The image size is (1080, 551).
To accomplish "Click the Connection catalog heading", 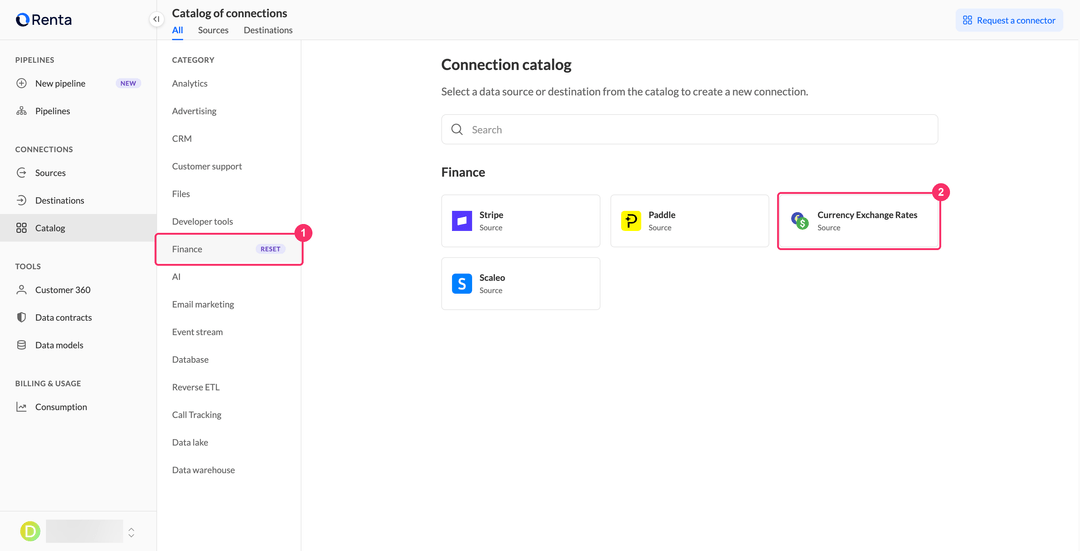I will 506,65.
